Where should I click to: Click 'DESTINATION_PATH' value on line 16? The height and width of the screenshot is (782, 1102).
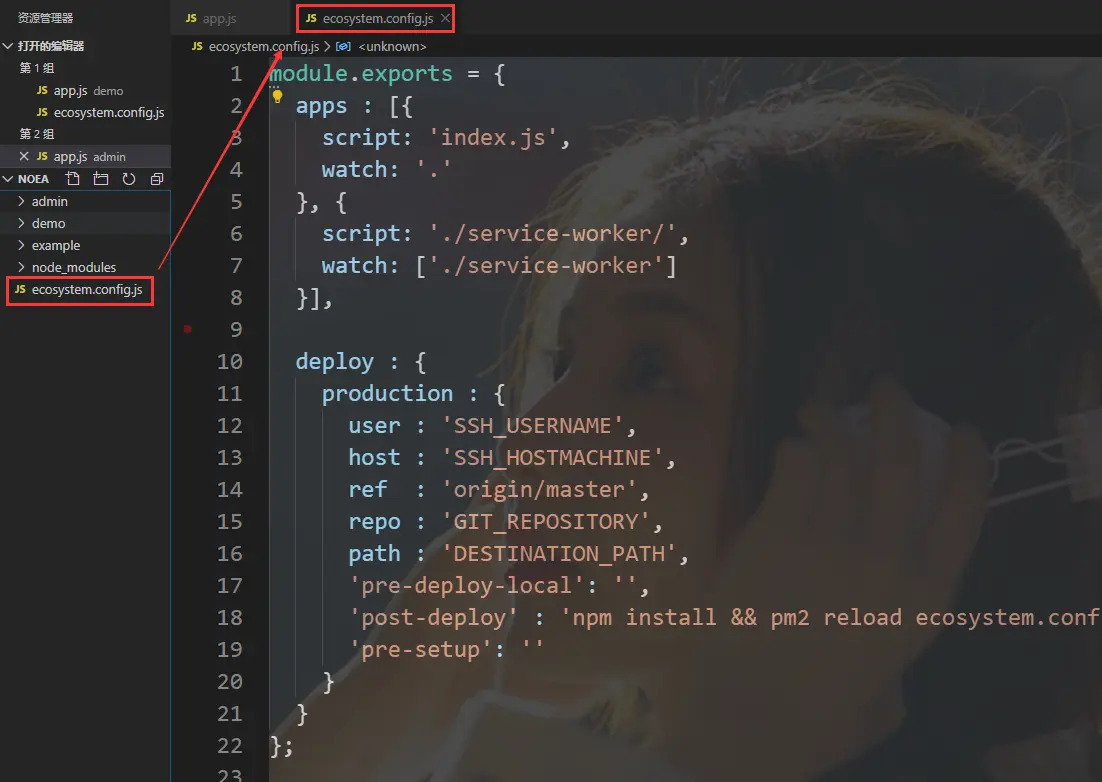[559, 554]
